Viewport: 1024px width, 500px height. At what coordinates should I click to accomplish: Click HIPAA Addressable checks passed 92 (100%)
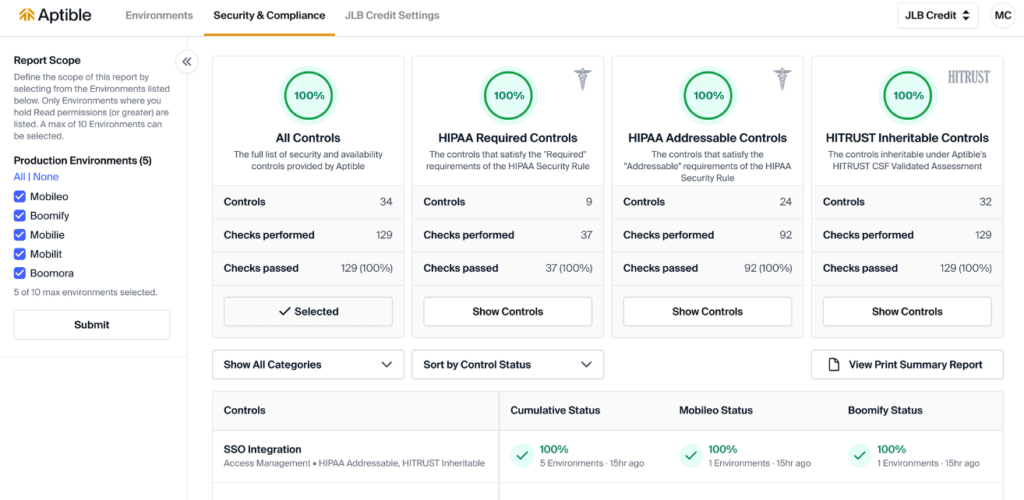(x=769, y=268)
